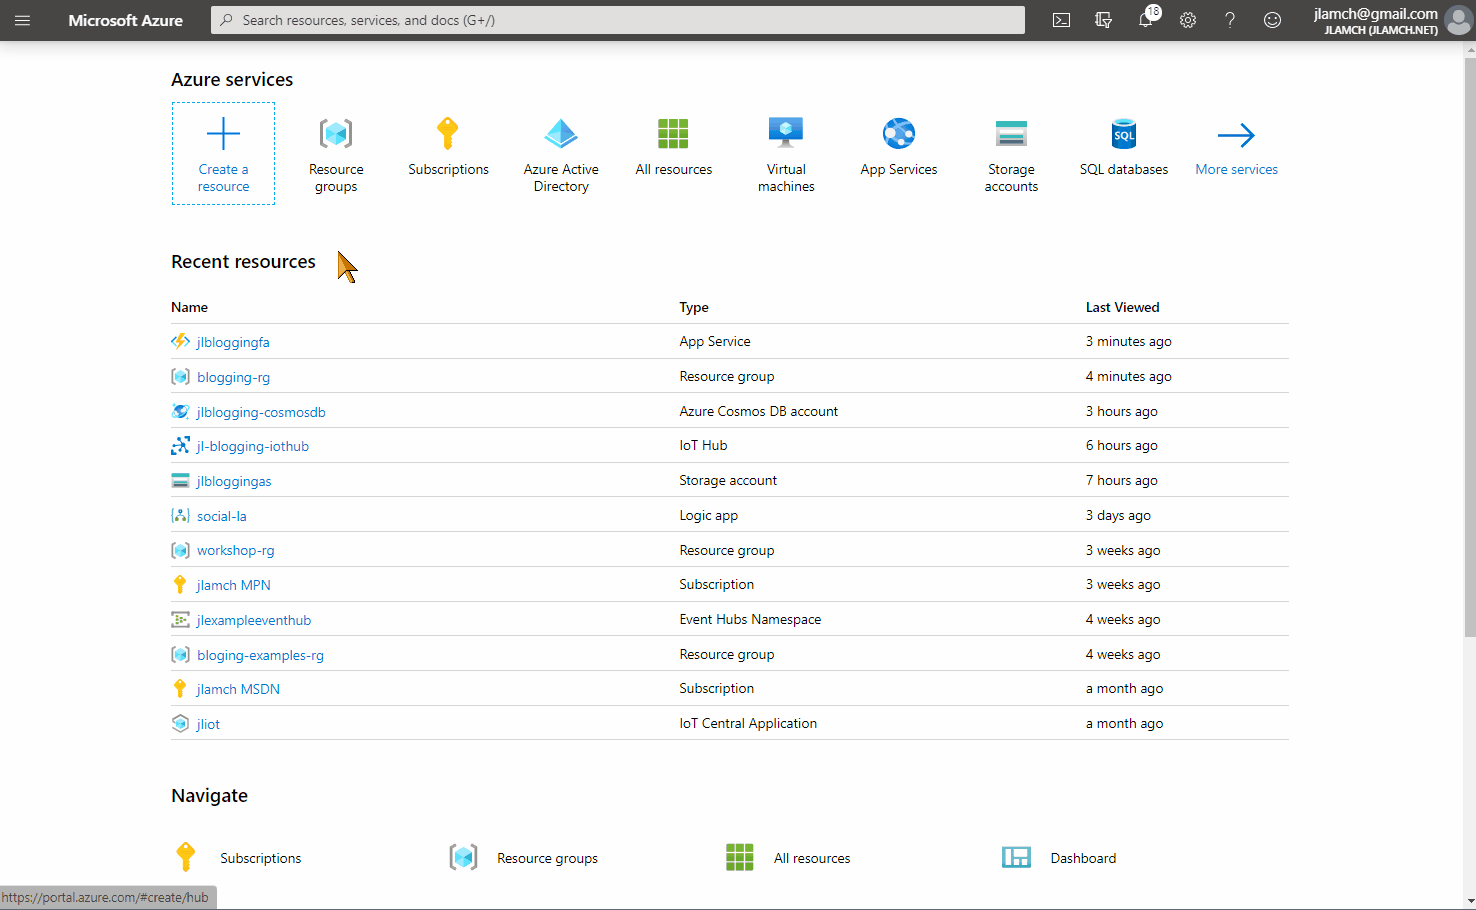Open jlamch MSDN subscription link
This screenshot has width=1476, height=910.
238,689
